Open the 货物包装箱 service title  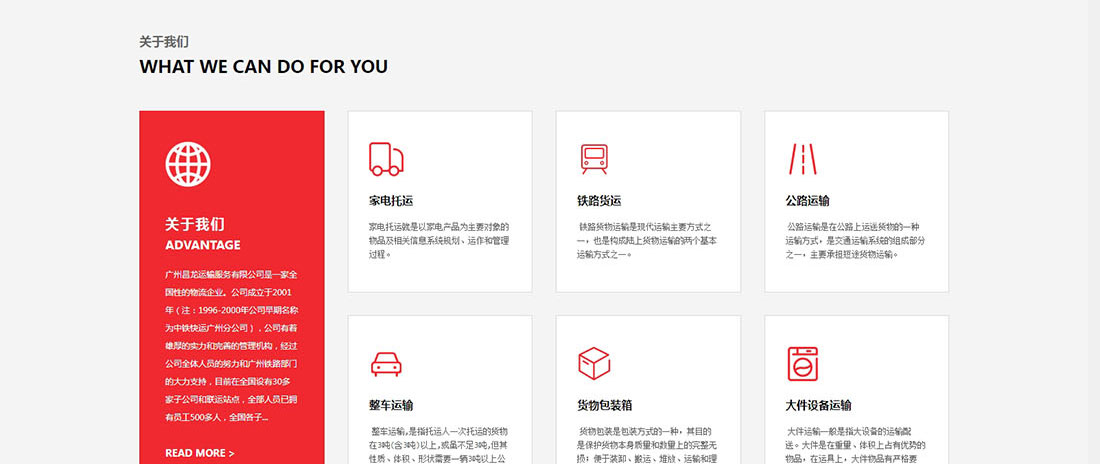(x=605, y=406)
